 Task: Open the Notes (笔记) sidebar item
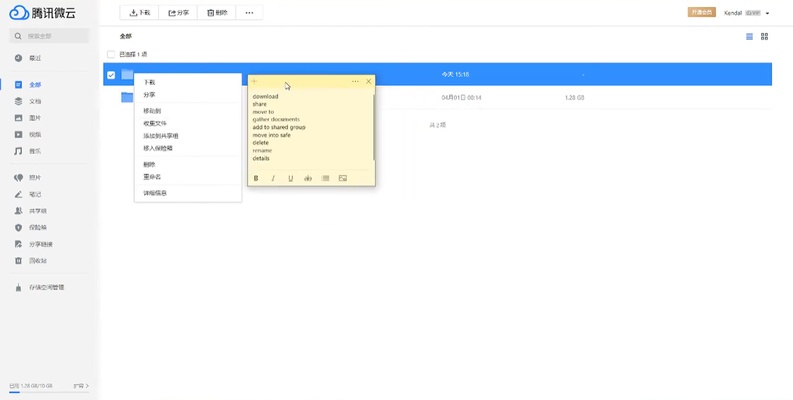tap(28, 194)
